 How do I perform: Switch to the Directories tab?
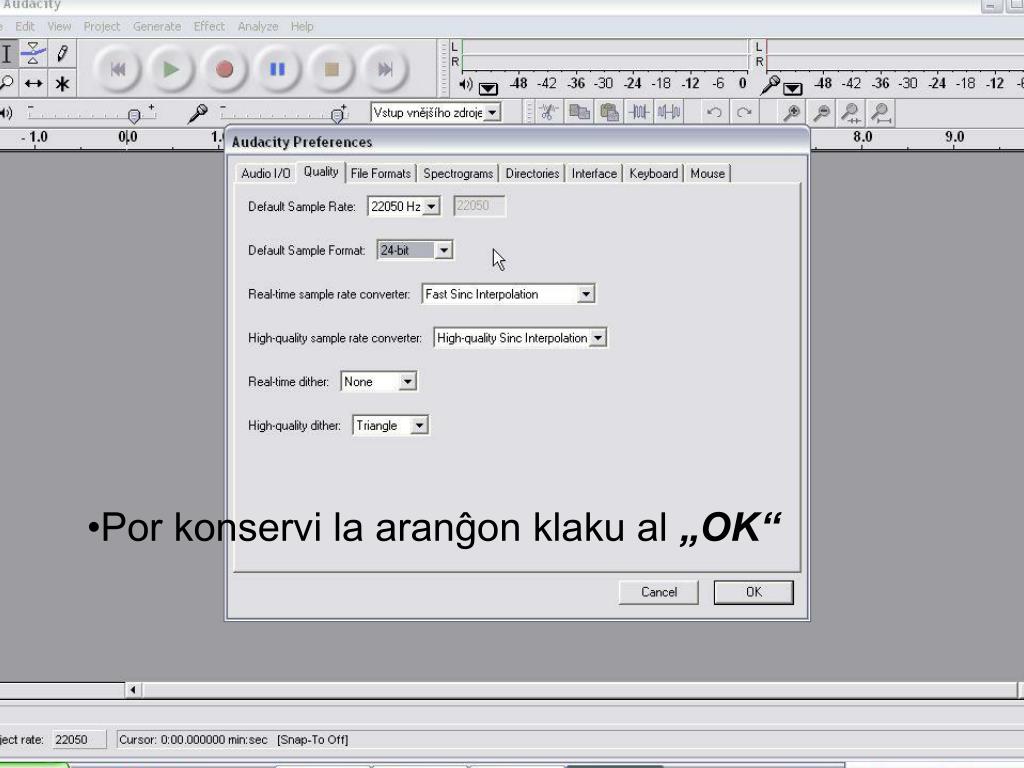(532, 173)
